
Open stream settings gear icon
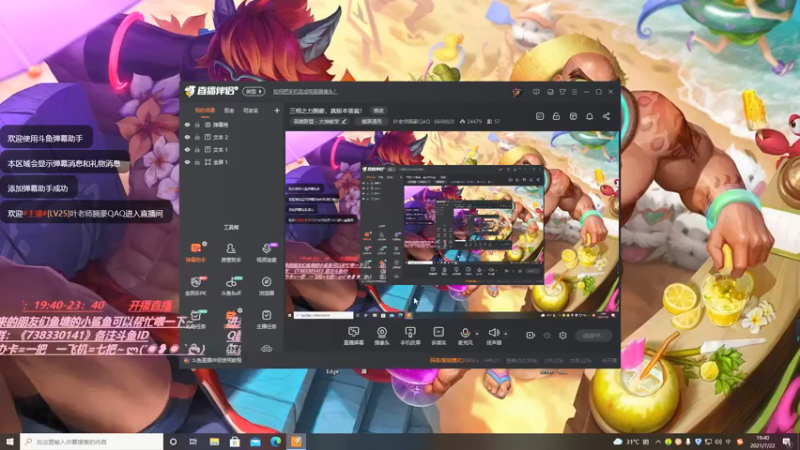562,335
